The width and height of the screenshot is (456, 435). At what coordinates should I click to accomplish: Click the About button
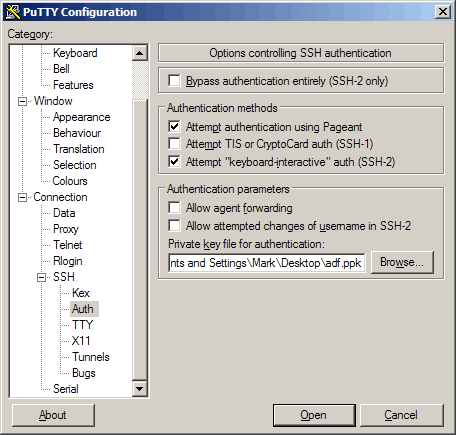[53, 415]
